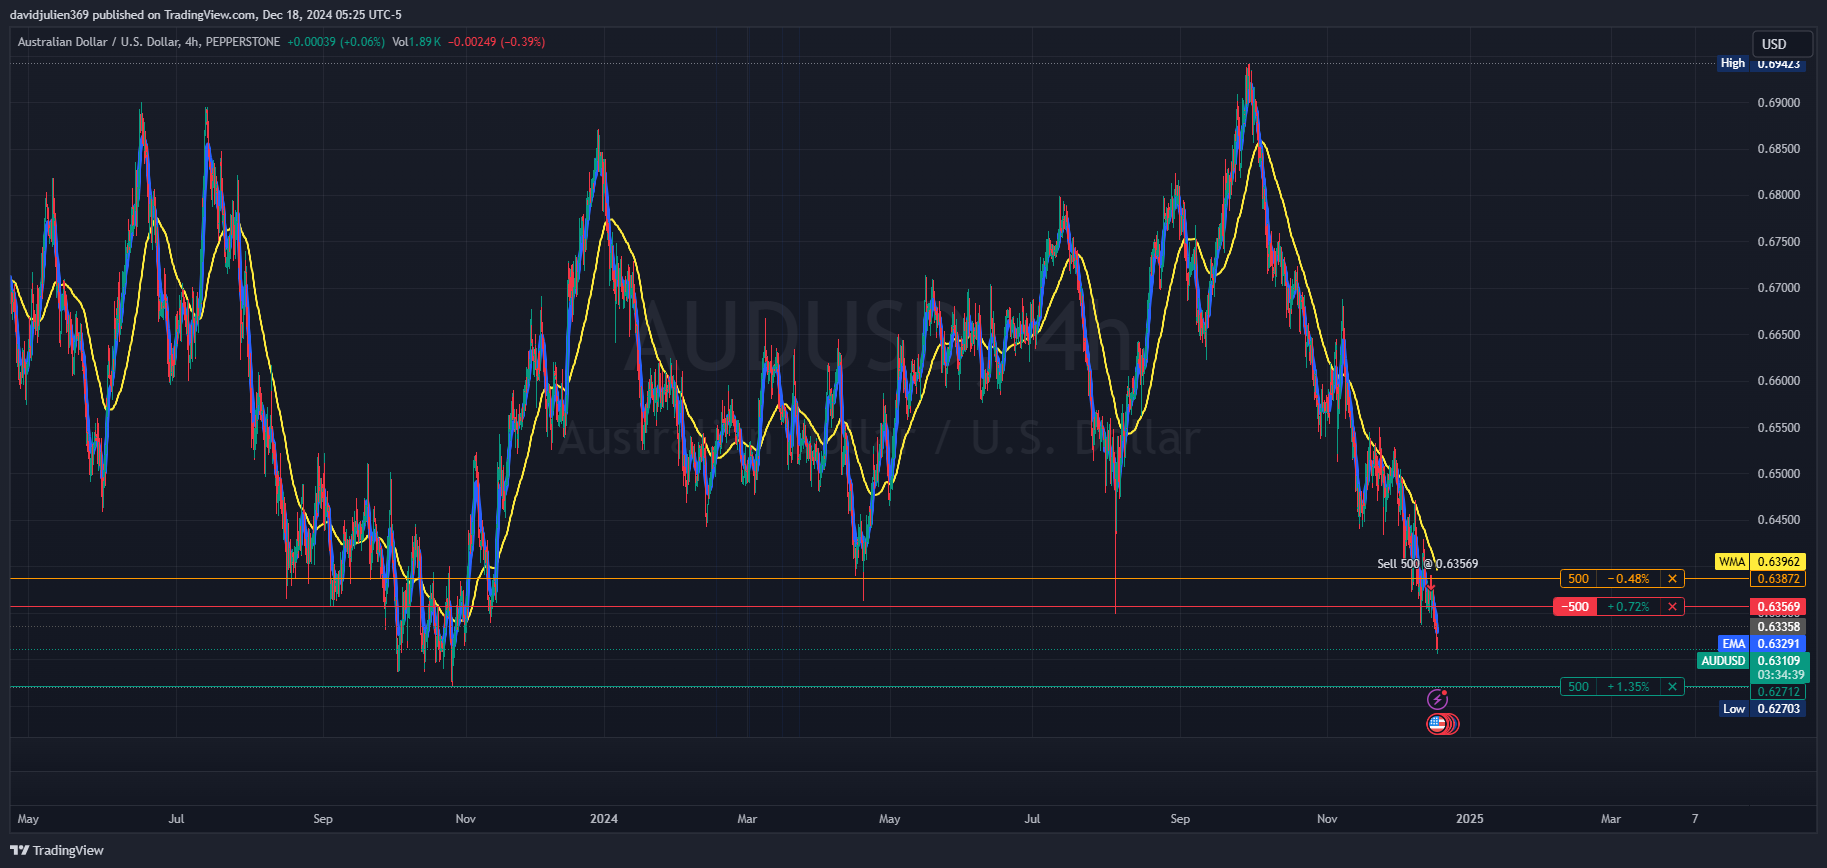
Task: Select the red -500 position quantity box
Action: 1576,607
